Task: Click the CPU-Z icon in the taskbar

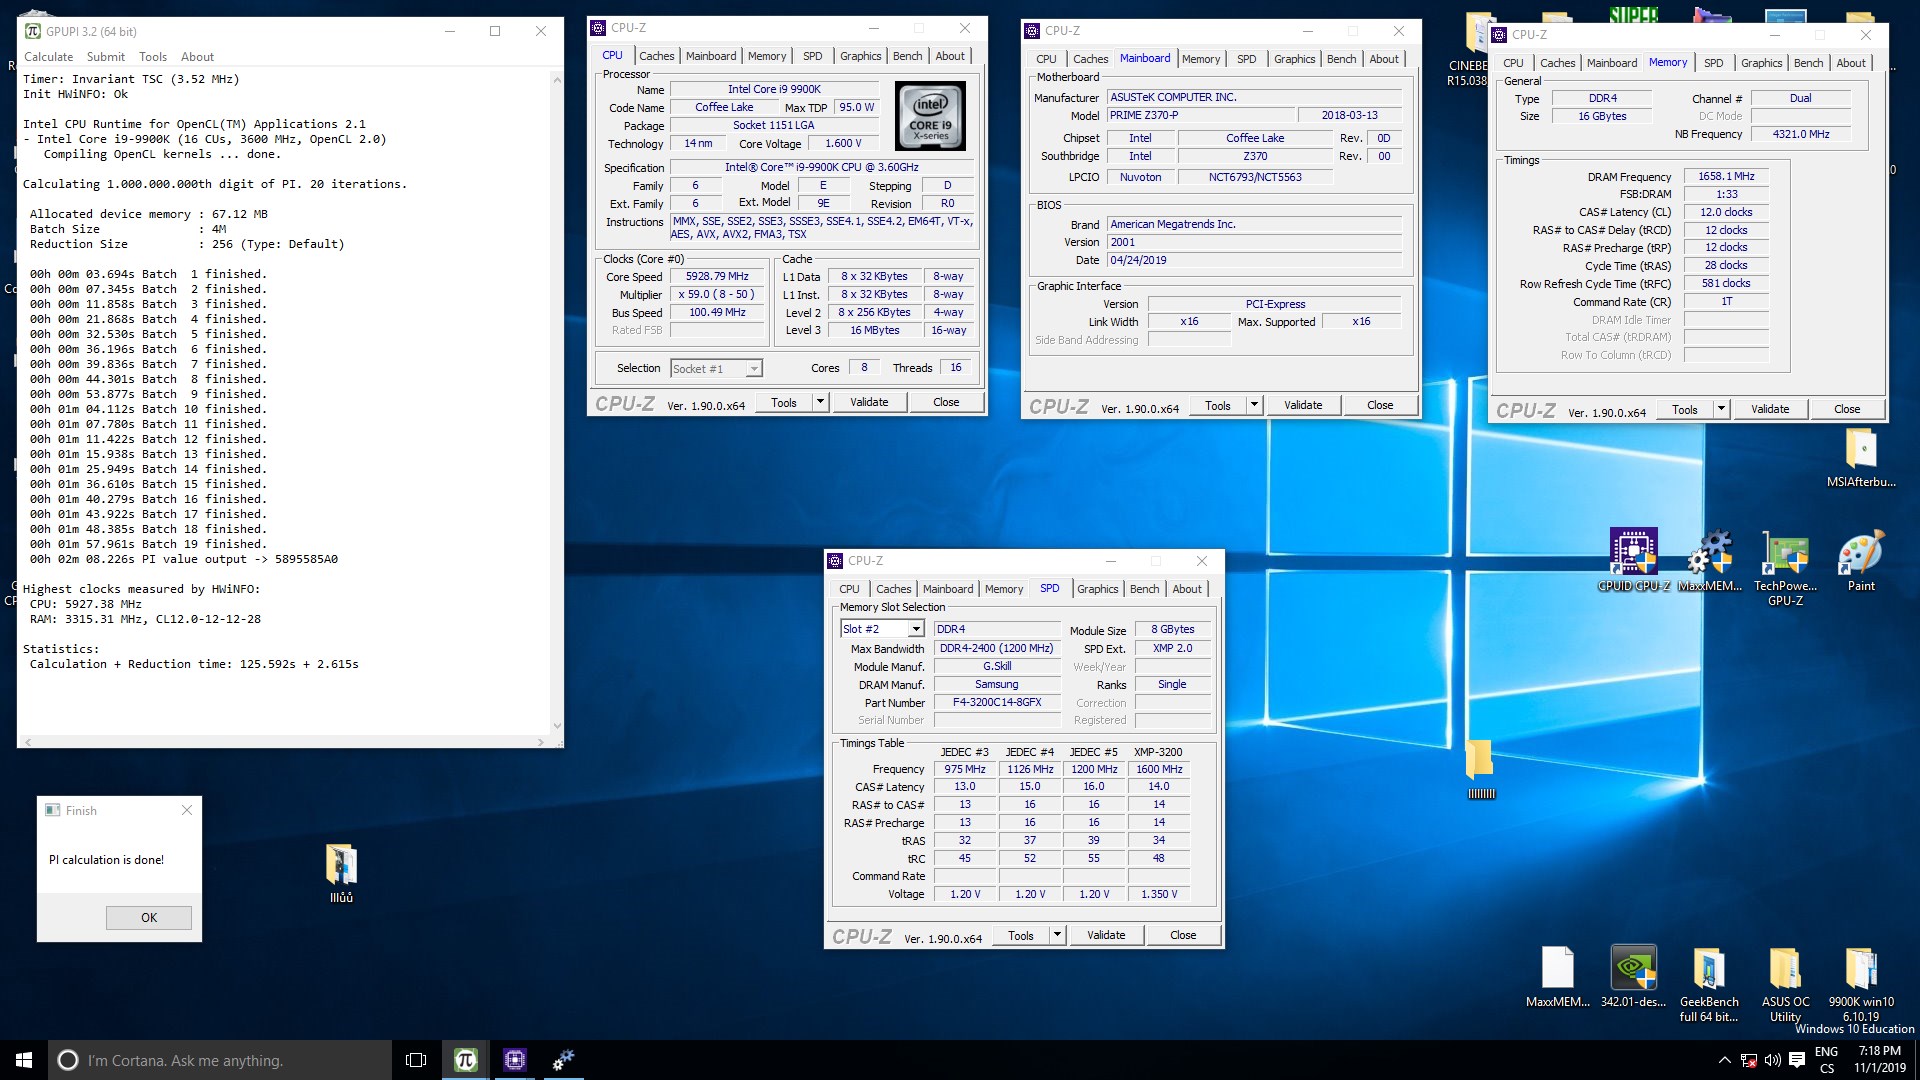Action: pyautogui.click(x=514, y=1060)
